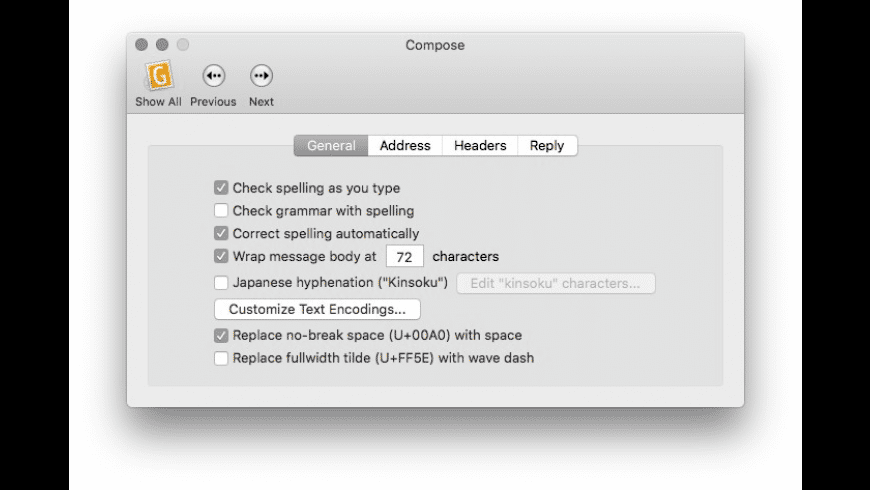Image resolution: width=870 pixels, height=490 pixels.
Task: Turn off Correct spelling automatically
Action: 221,234
